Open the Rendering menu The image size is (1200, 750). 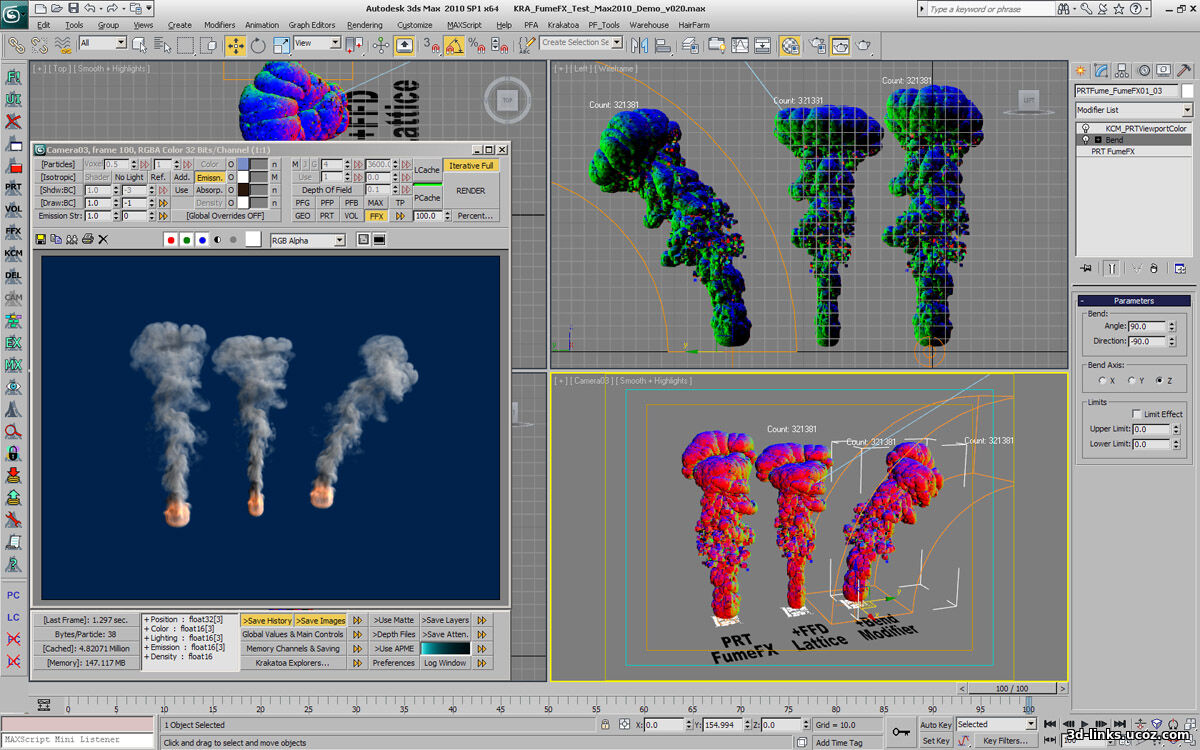[x=365, y=26]
